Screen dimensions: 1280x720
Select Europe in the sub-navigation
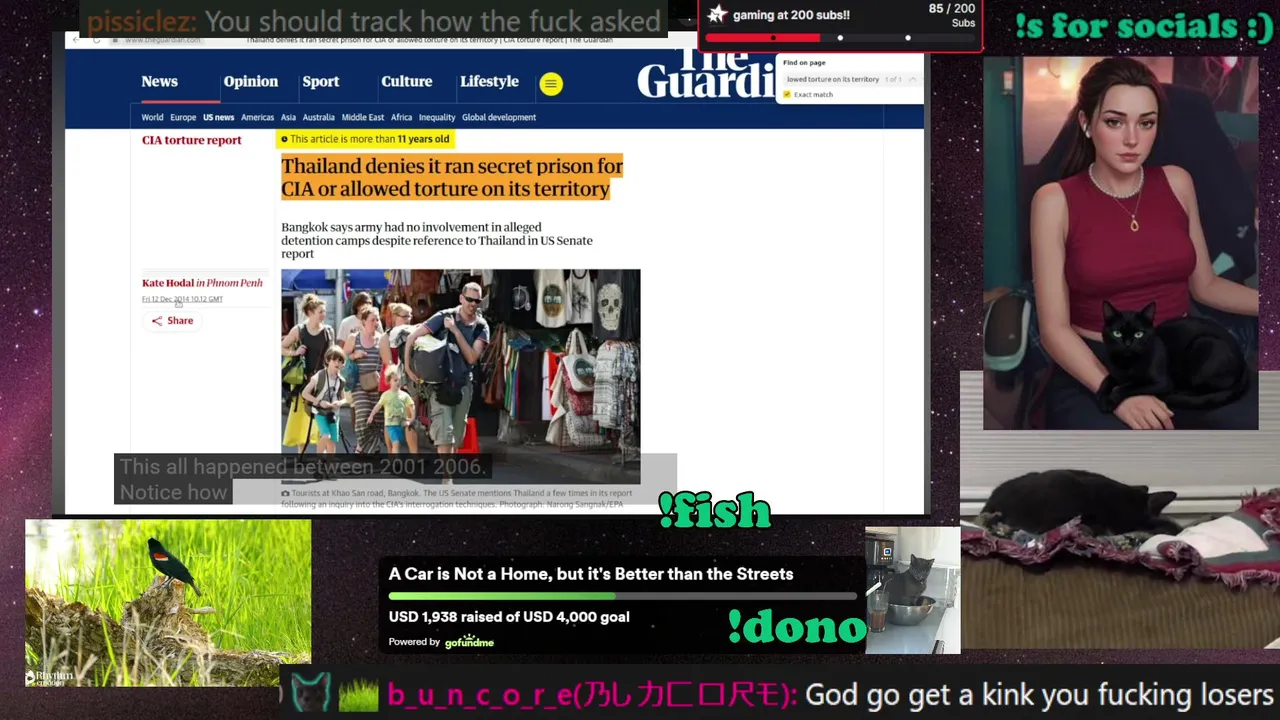click(183, 117)
